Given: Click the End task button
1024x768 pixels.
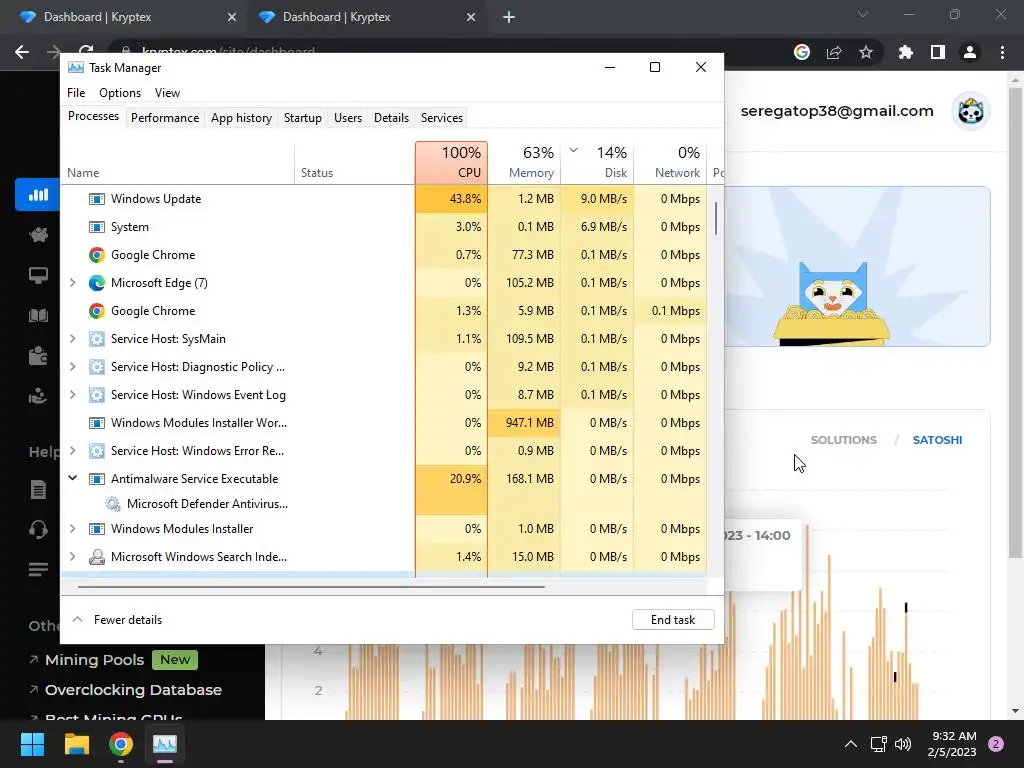Looking at the screenshot, I should click(673, 620).
